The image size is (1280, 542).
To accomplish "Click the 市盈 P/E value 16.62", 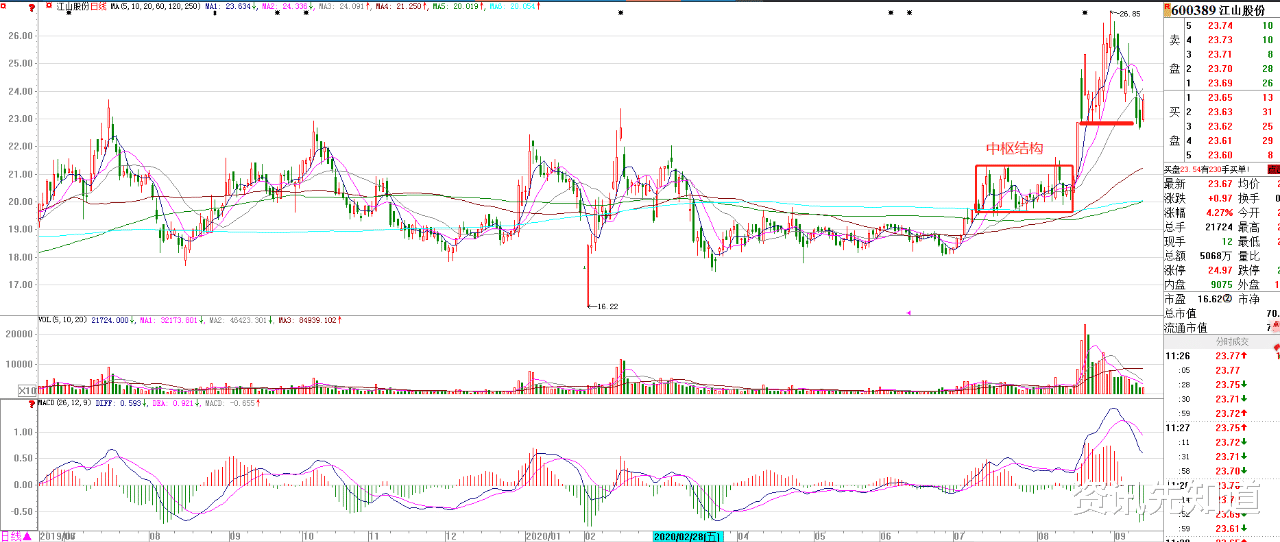I will pos(1212,299).
